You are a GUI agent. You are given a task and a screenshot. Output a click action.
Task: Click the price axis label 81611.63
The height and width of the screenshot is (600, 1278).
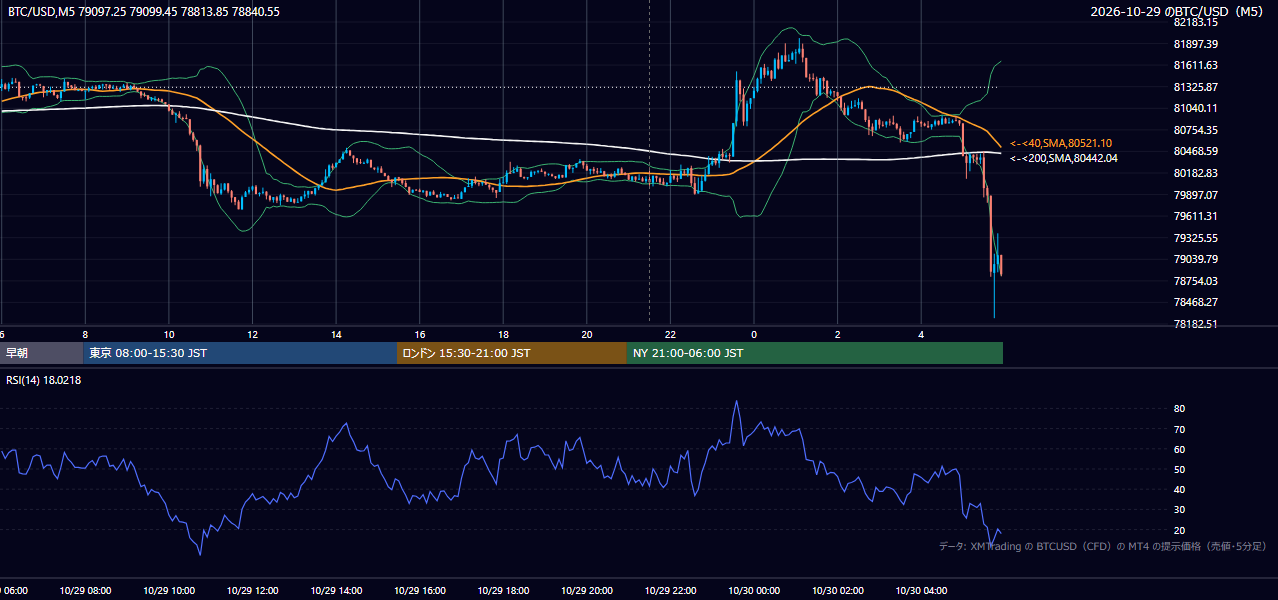click(1195, 65)
